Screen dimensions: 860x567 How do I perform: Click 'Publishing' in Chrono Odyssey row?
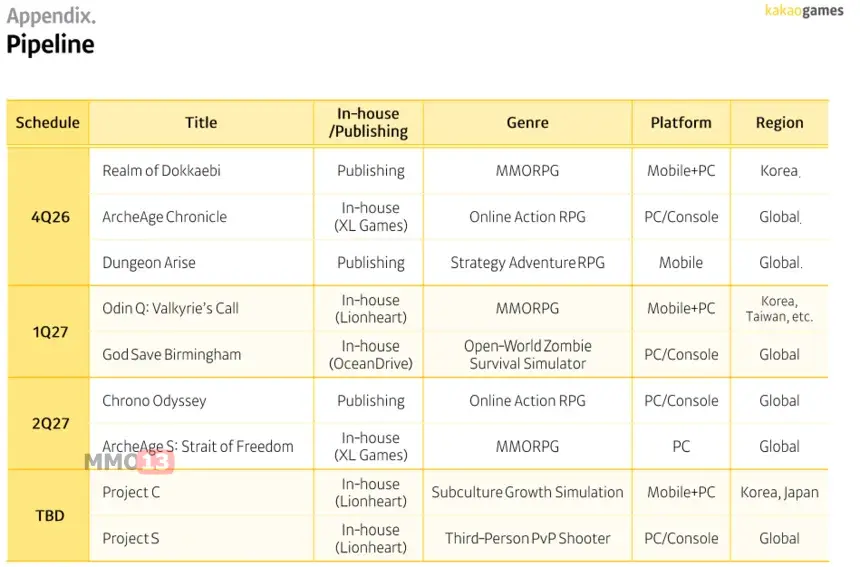coord(371,401)
